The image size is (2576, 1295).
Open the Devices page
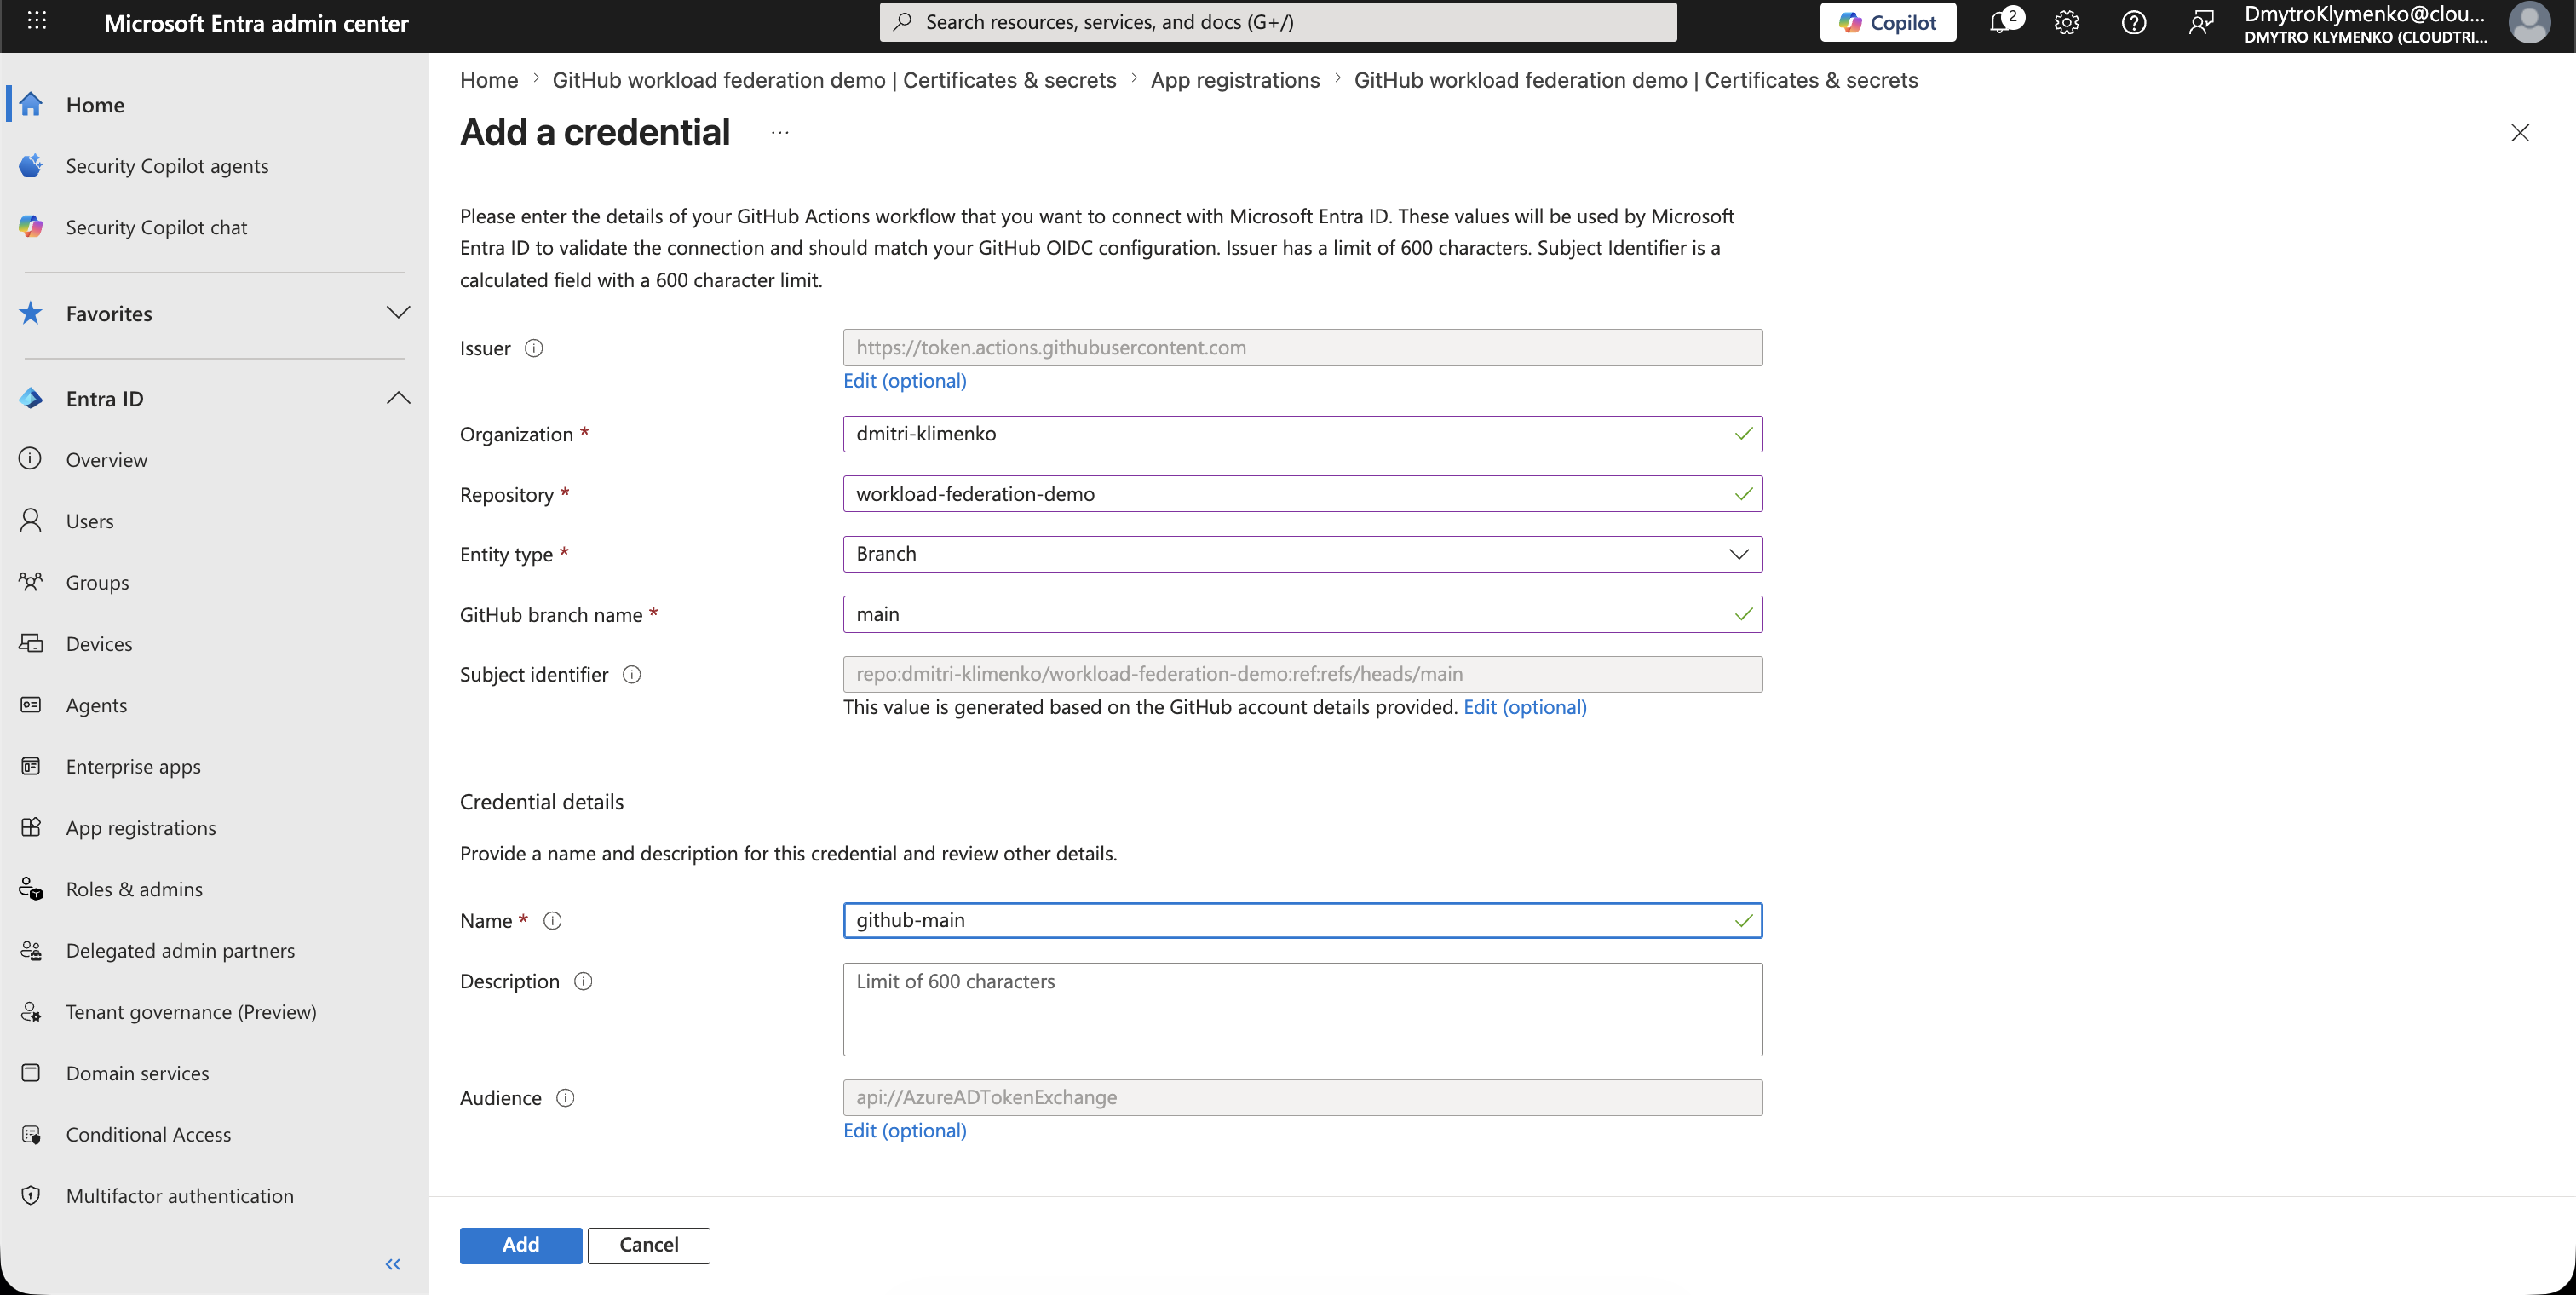tap(99, 644)
